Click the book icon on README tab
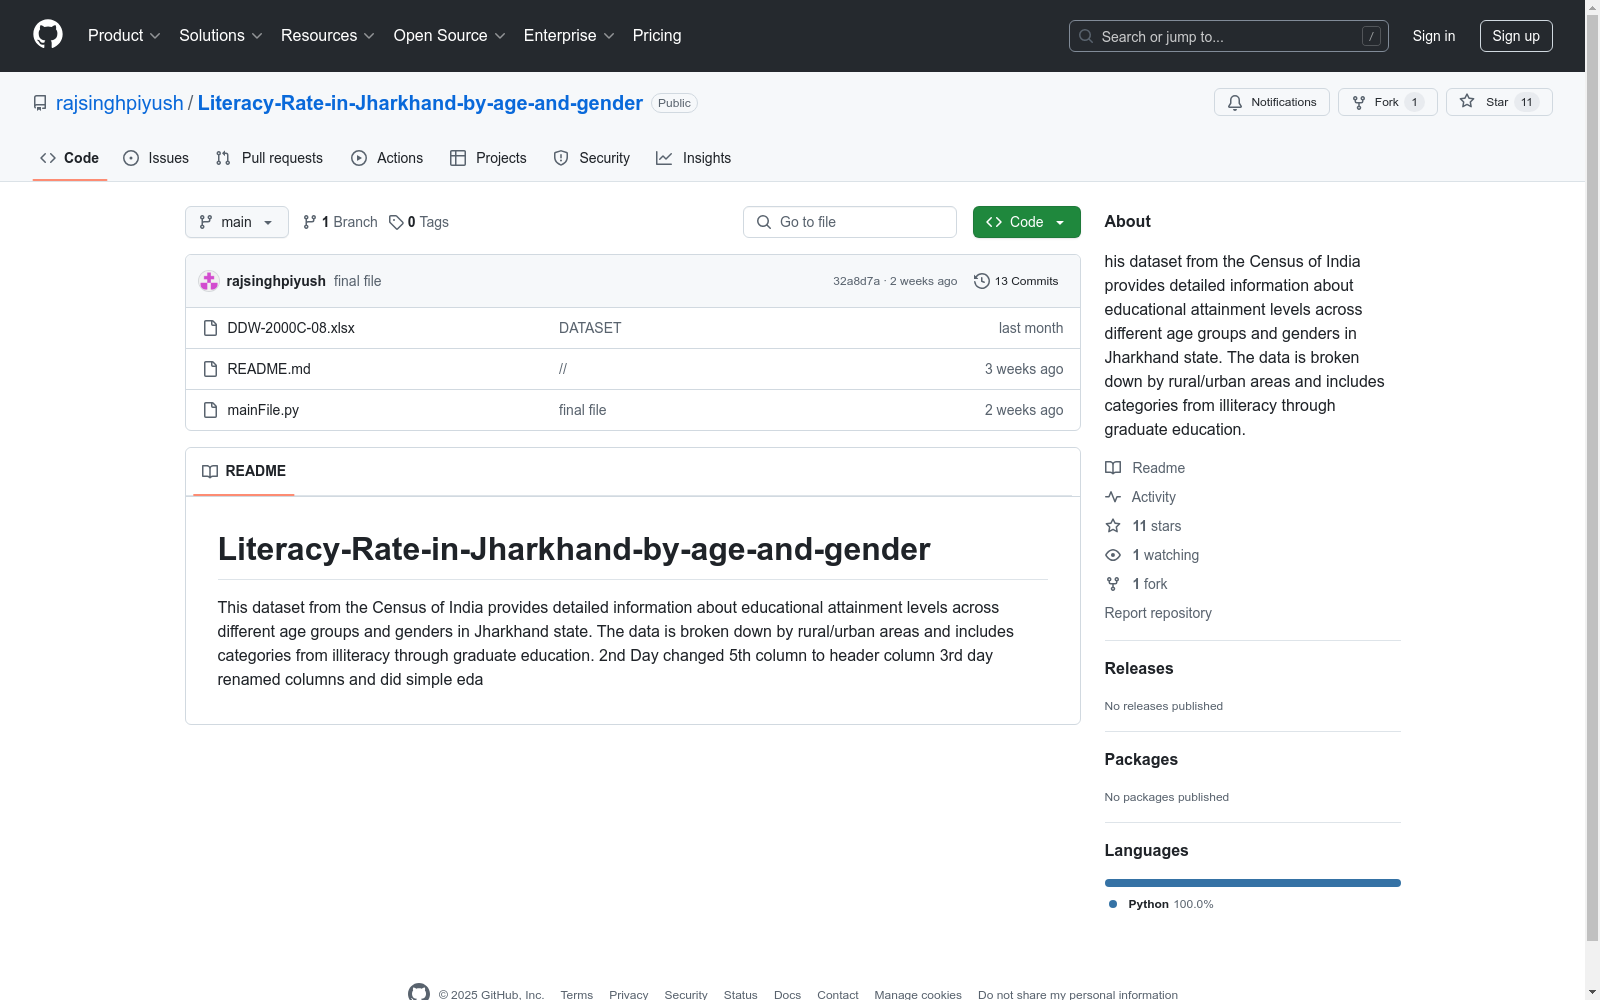Image resolution: width=1600 pixels, height=1000 pixels. click(210, 471)
